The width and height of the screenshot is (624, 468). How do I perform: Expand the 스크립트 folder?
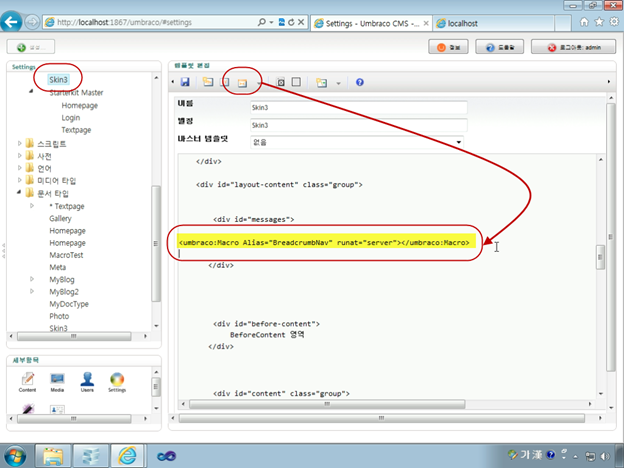19,143
